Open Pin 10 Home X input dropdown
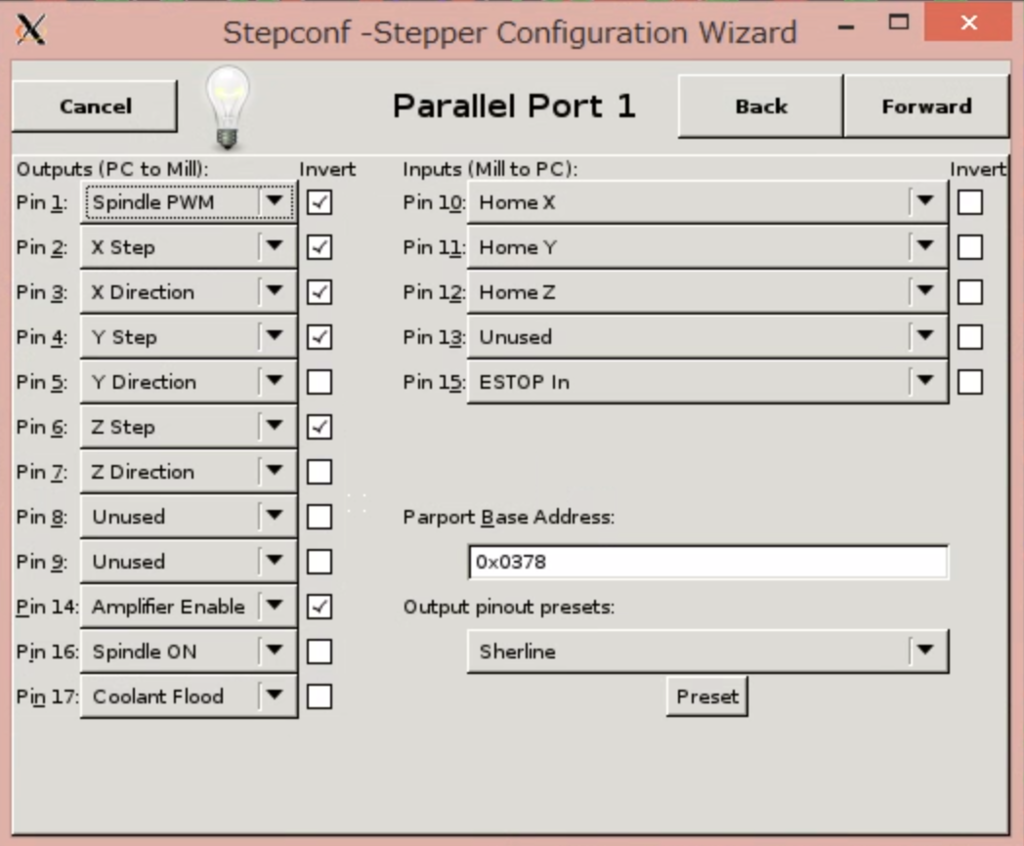1024x846 pixels. pos(708,203)
